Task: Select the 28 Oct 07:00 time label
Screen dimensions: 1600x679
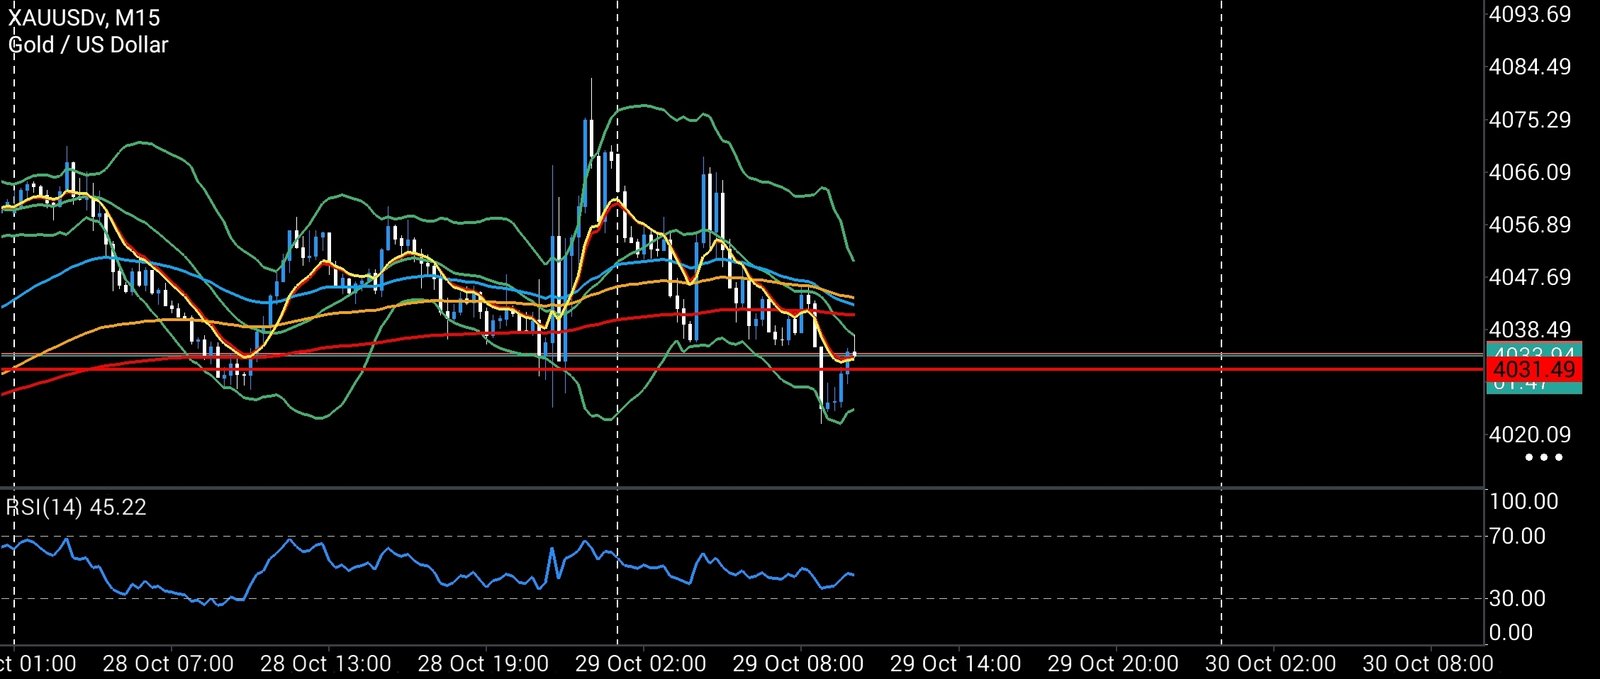Action: coord(168,664)
